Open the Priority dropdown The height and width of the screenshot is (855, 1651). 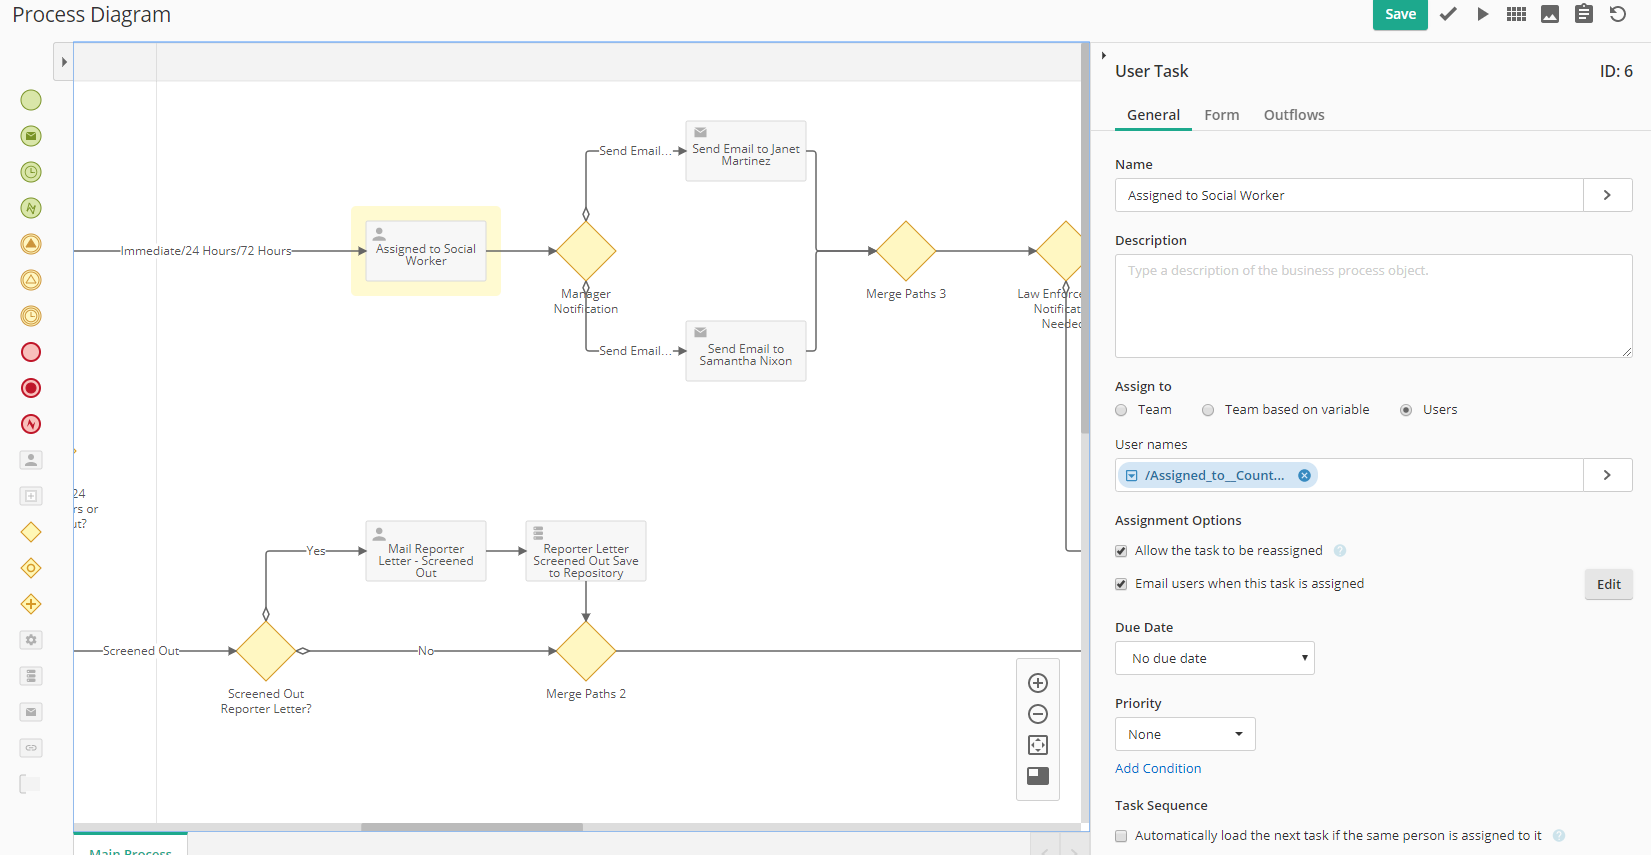coord(1184,734)
